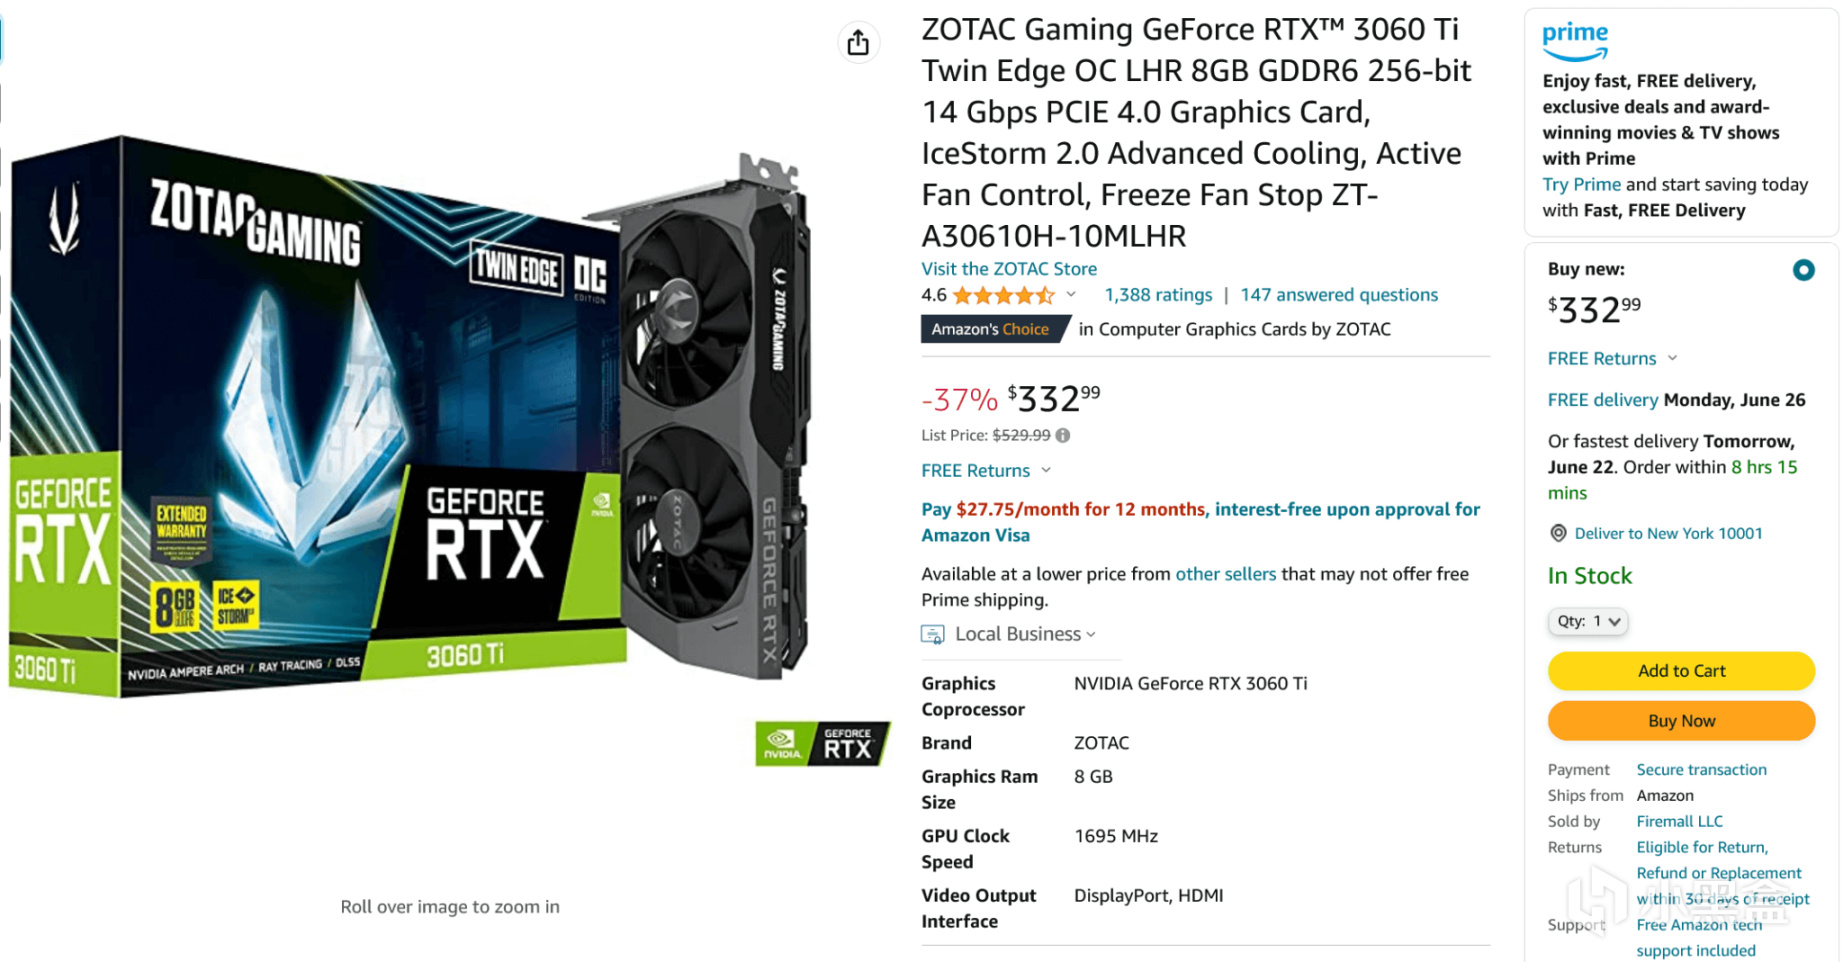Select the Buy new radio button
This screenshot has height=962, width=1843.
pyautogui.click(x=1803, y=270)
